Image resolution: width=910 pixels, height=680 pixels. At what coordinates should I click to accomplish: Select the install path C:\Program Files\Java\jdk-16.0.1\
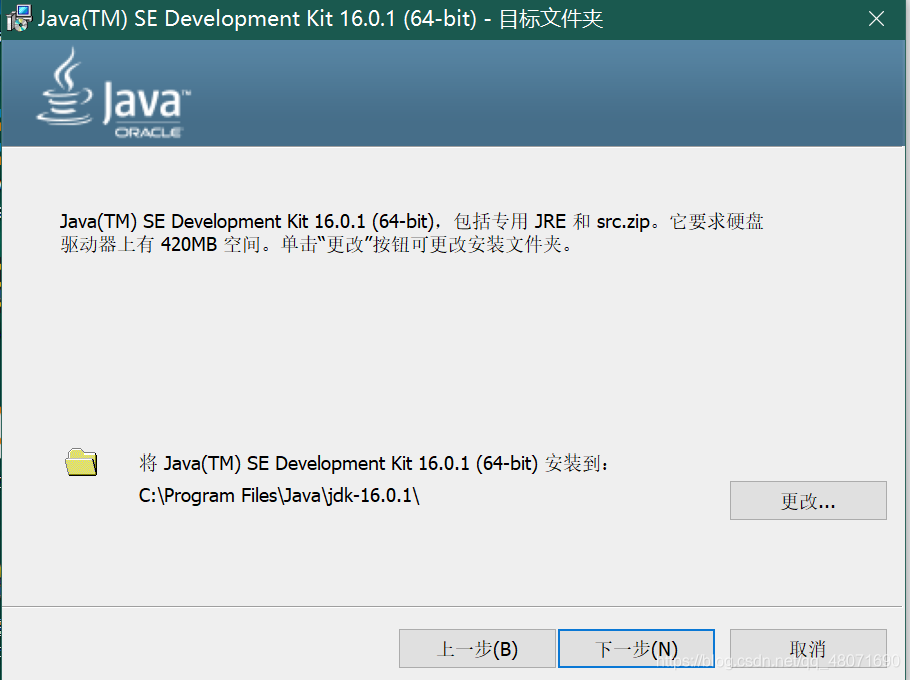pyautogui.click(x=279, y=495)
